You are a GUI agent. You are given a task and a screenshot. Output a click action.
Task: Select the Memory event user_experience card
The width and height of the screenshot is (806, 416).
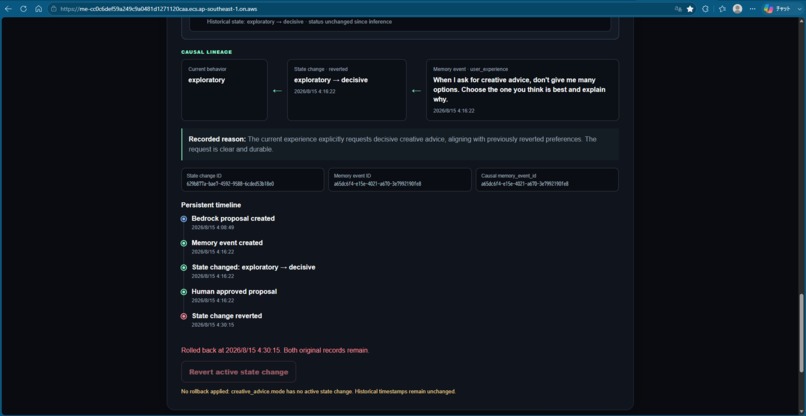coord(522,90)
